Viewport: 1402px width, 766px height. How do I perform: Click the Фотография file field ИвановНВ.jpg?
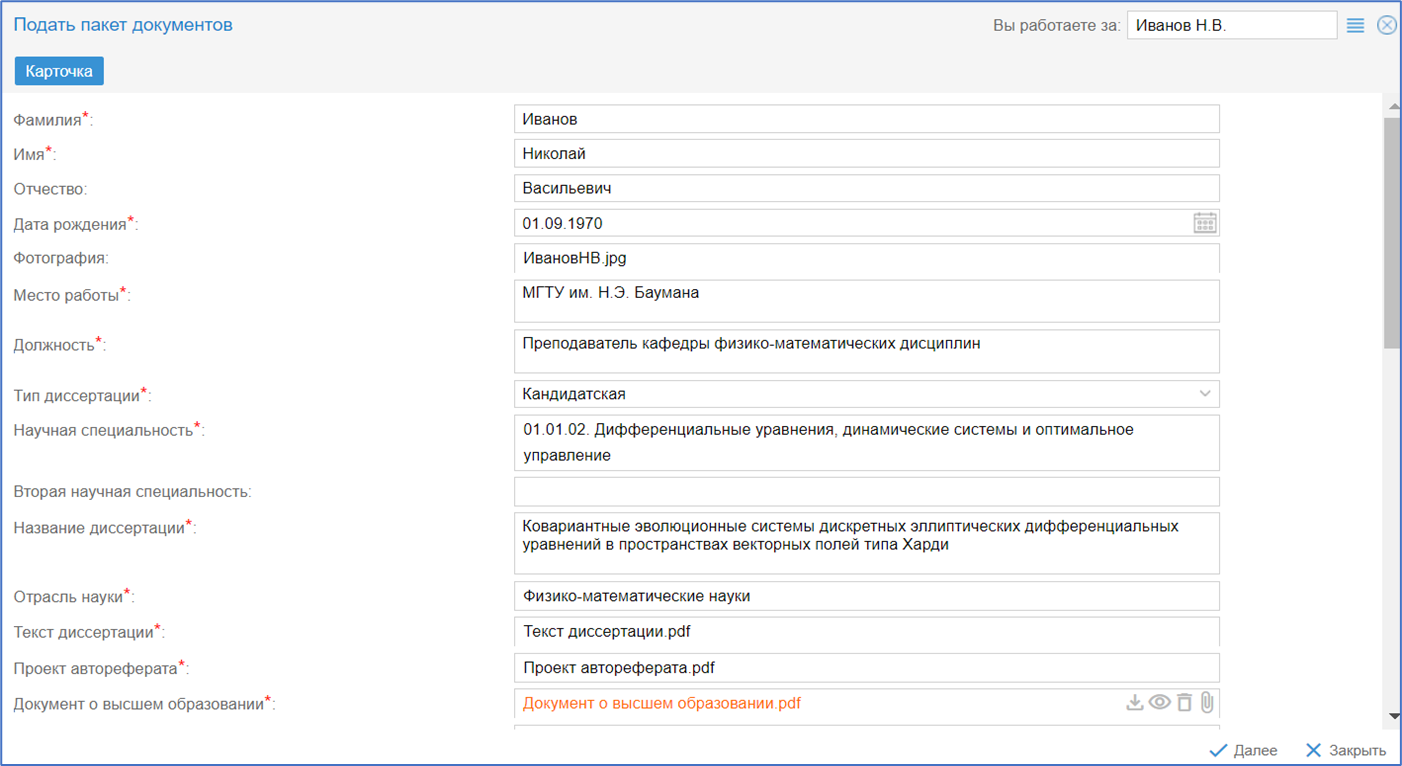pos(866,258)
